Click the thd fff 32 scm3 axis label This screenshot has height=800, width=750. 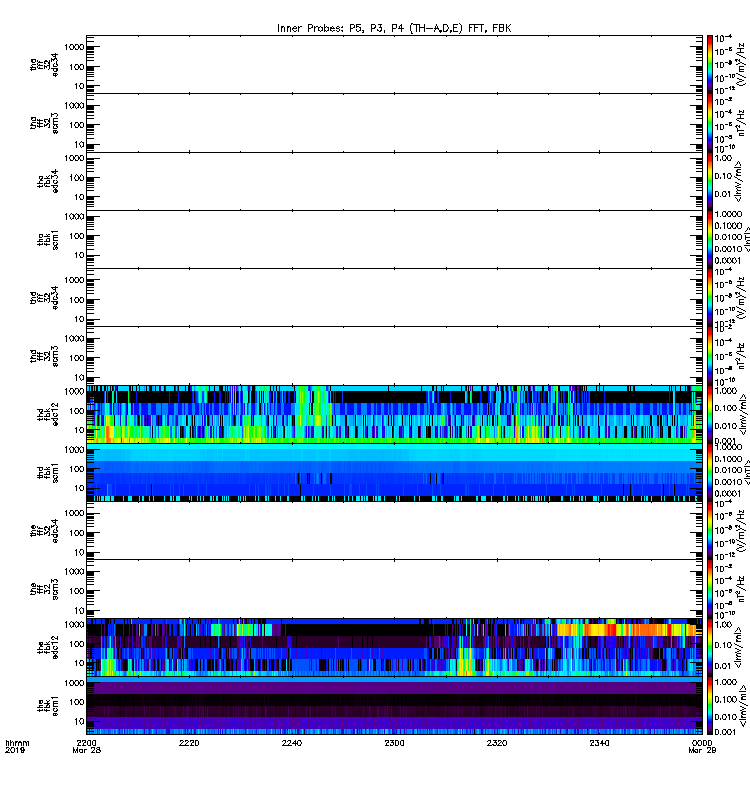[x=44, y=356]
